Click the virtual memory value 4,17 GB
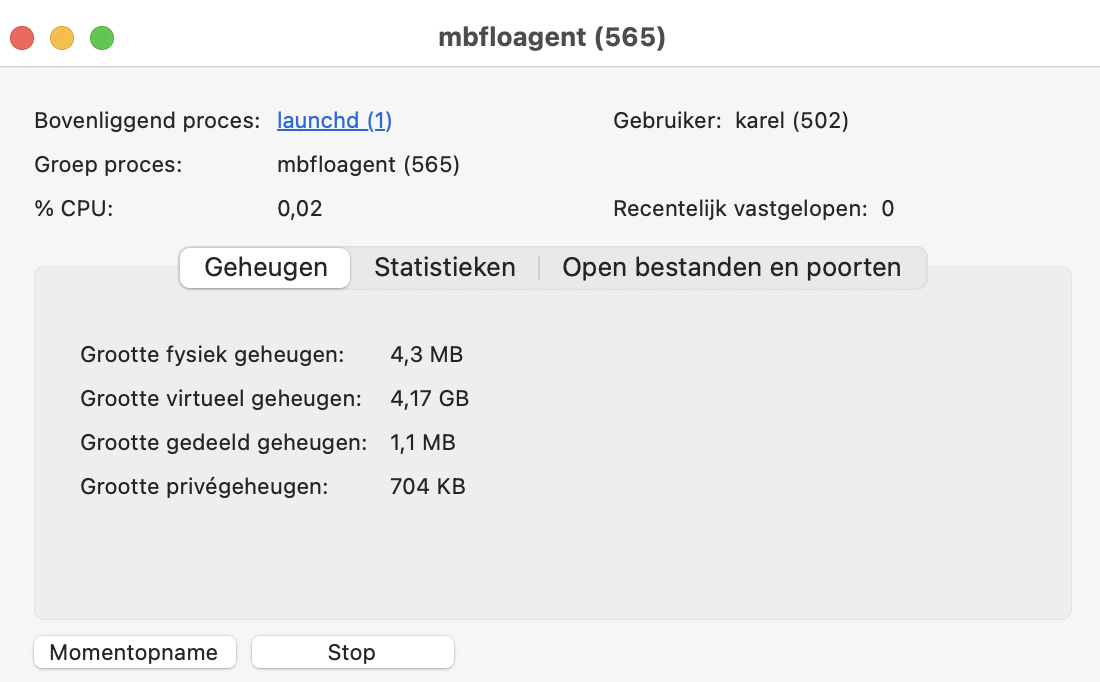The image size is (1100, 682). pyautogui.click(x=430, y=399)
